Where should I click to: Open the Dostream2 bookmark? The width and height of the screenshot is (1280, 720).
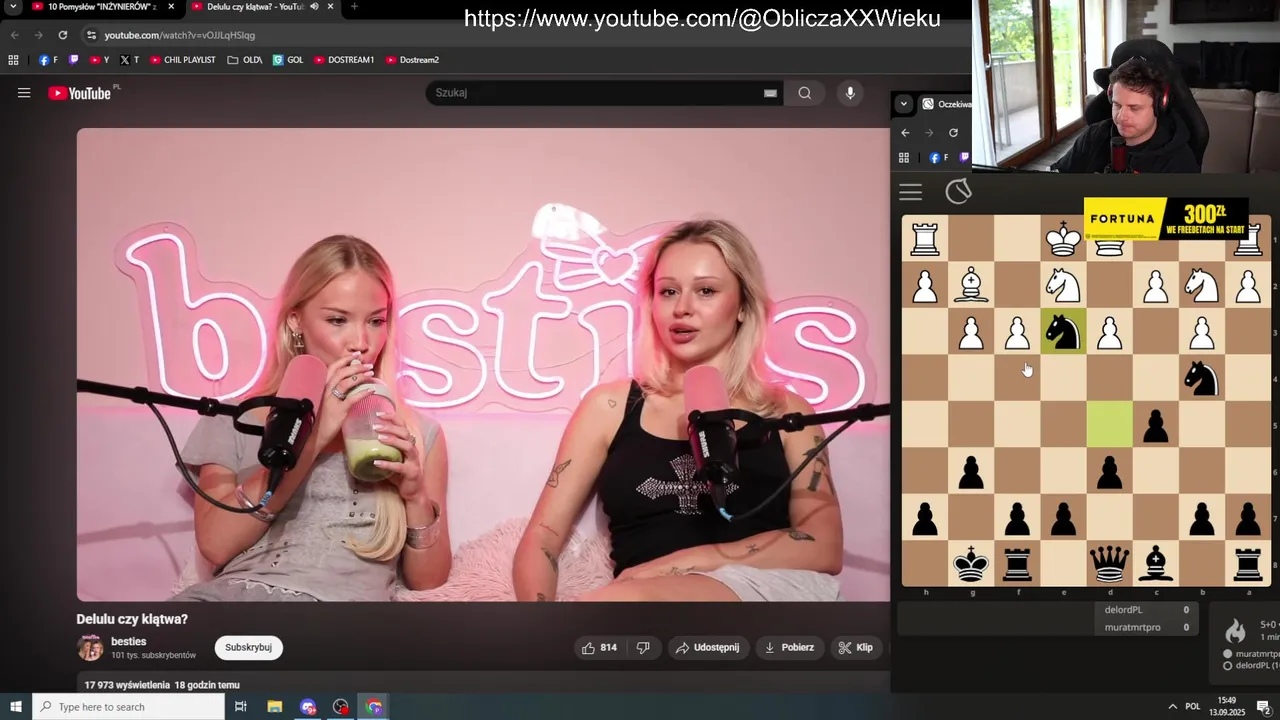tap(412, 60)
